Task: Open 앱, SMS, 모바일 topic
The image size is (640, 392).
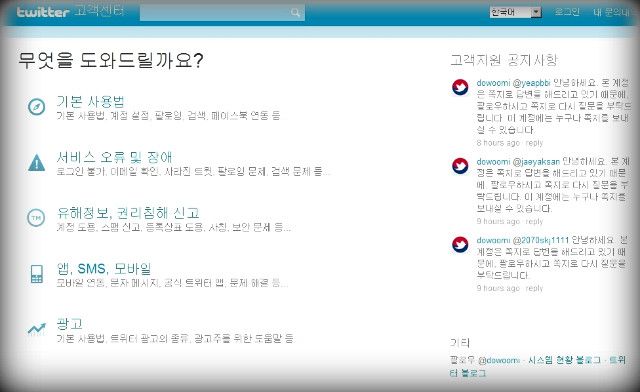Action: [104, 269]
